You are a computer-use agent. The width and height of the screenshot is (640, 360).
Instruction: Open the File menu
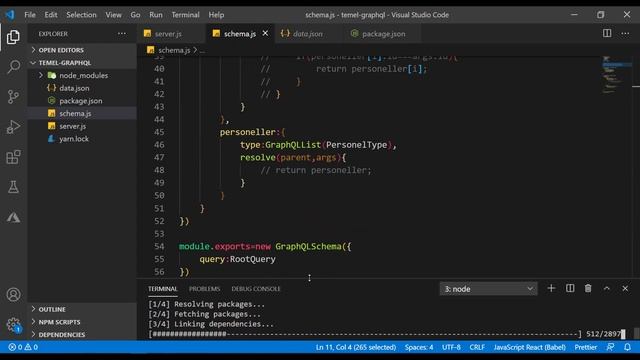30,15
